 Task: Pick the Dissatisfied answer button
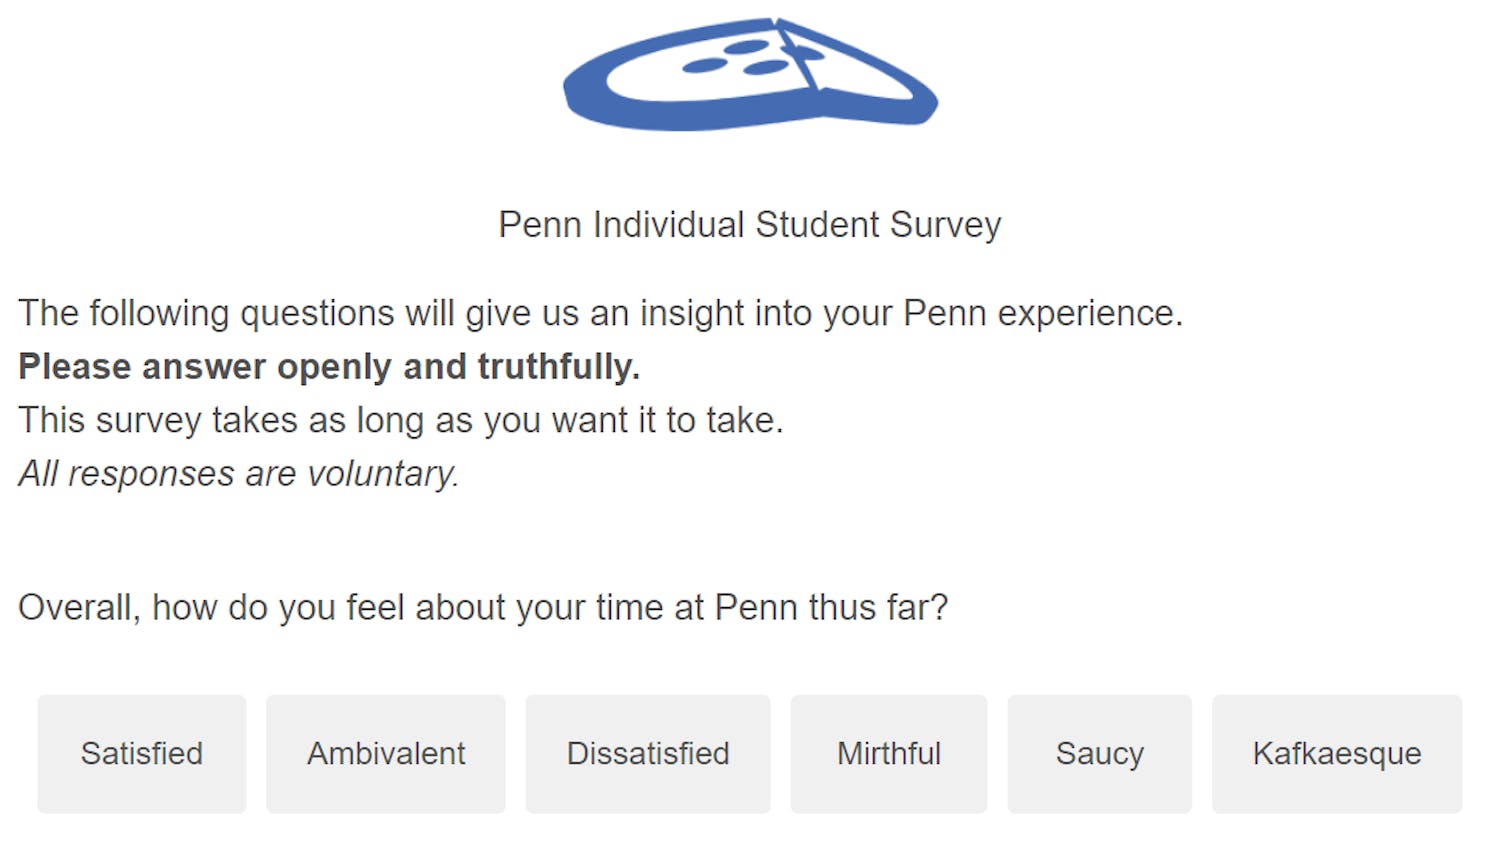pos(648,754)
